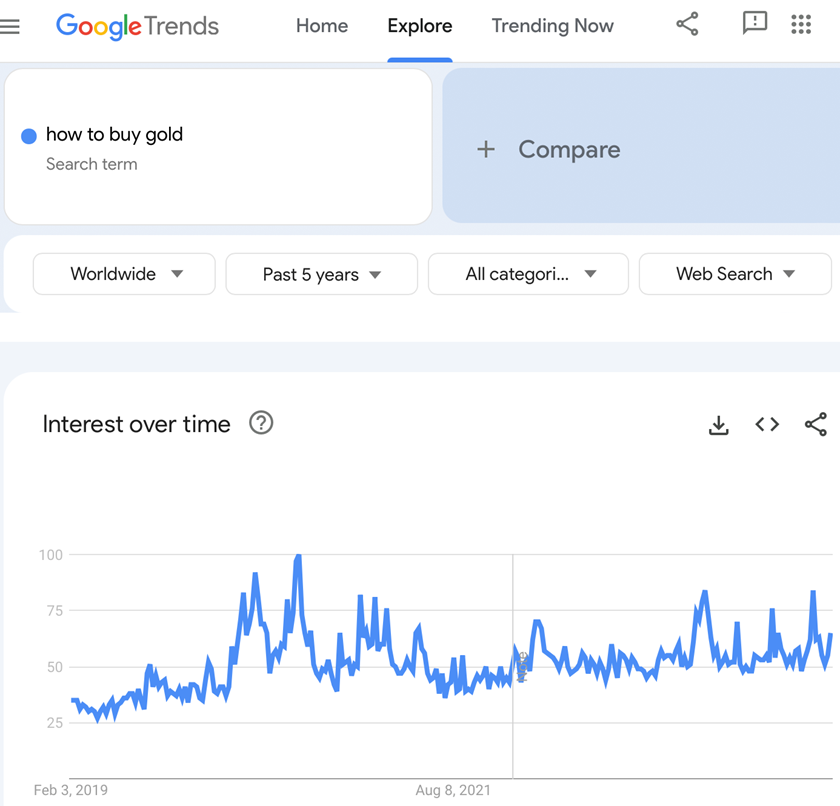The width and height of the screenshot is (840, 806).
Task: Open the Past 5 years dropdown
Action: coord(321,275)
